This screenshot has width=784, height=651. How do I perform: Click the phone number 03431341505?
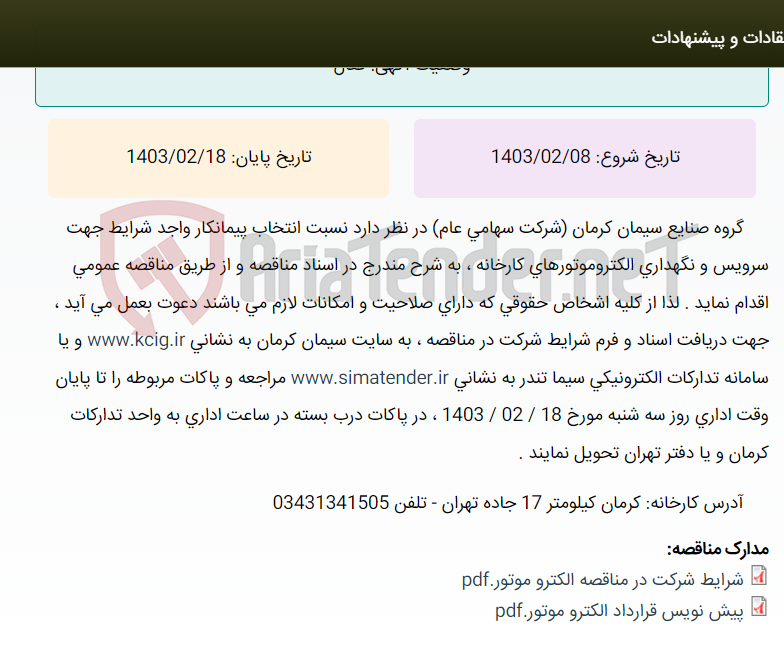pos(330,502)
